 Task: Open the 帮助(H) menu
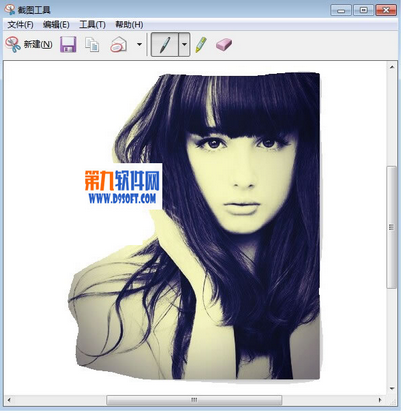pos(129,25)
